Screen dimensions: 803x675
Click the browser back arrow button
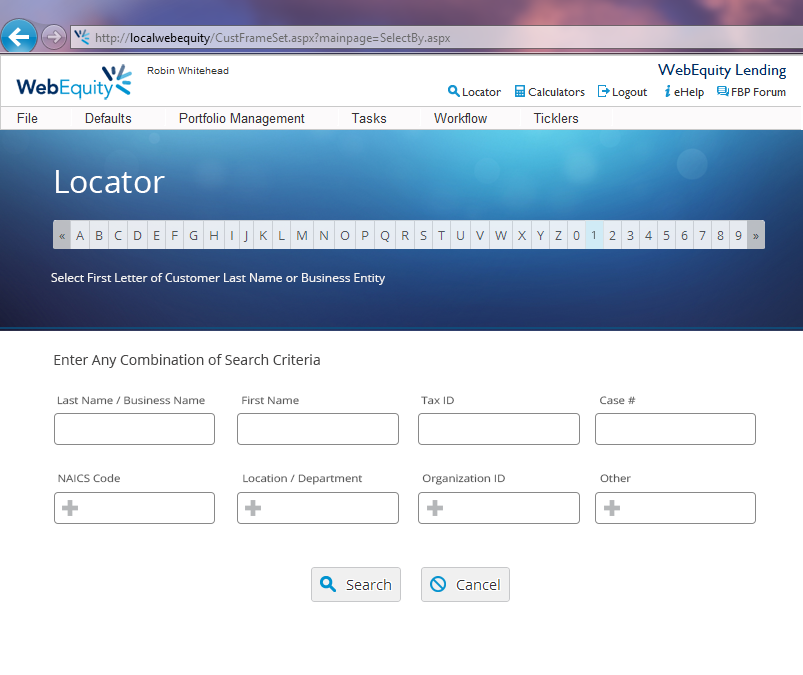tap(19, 37)
